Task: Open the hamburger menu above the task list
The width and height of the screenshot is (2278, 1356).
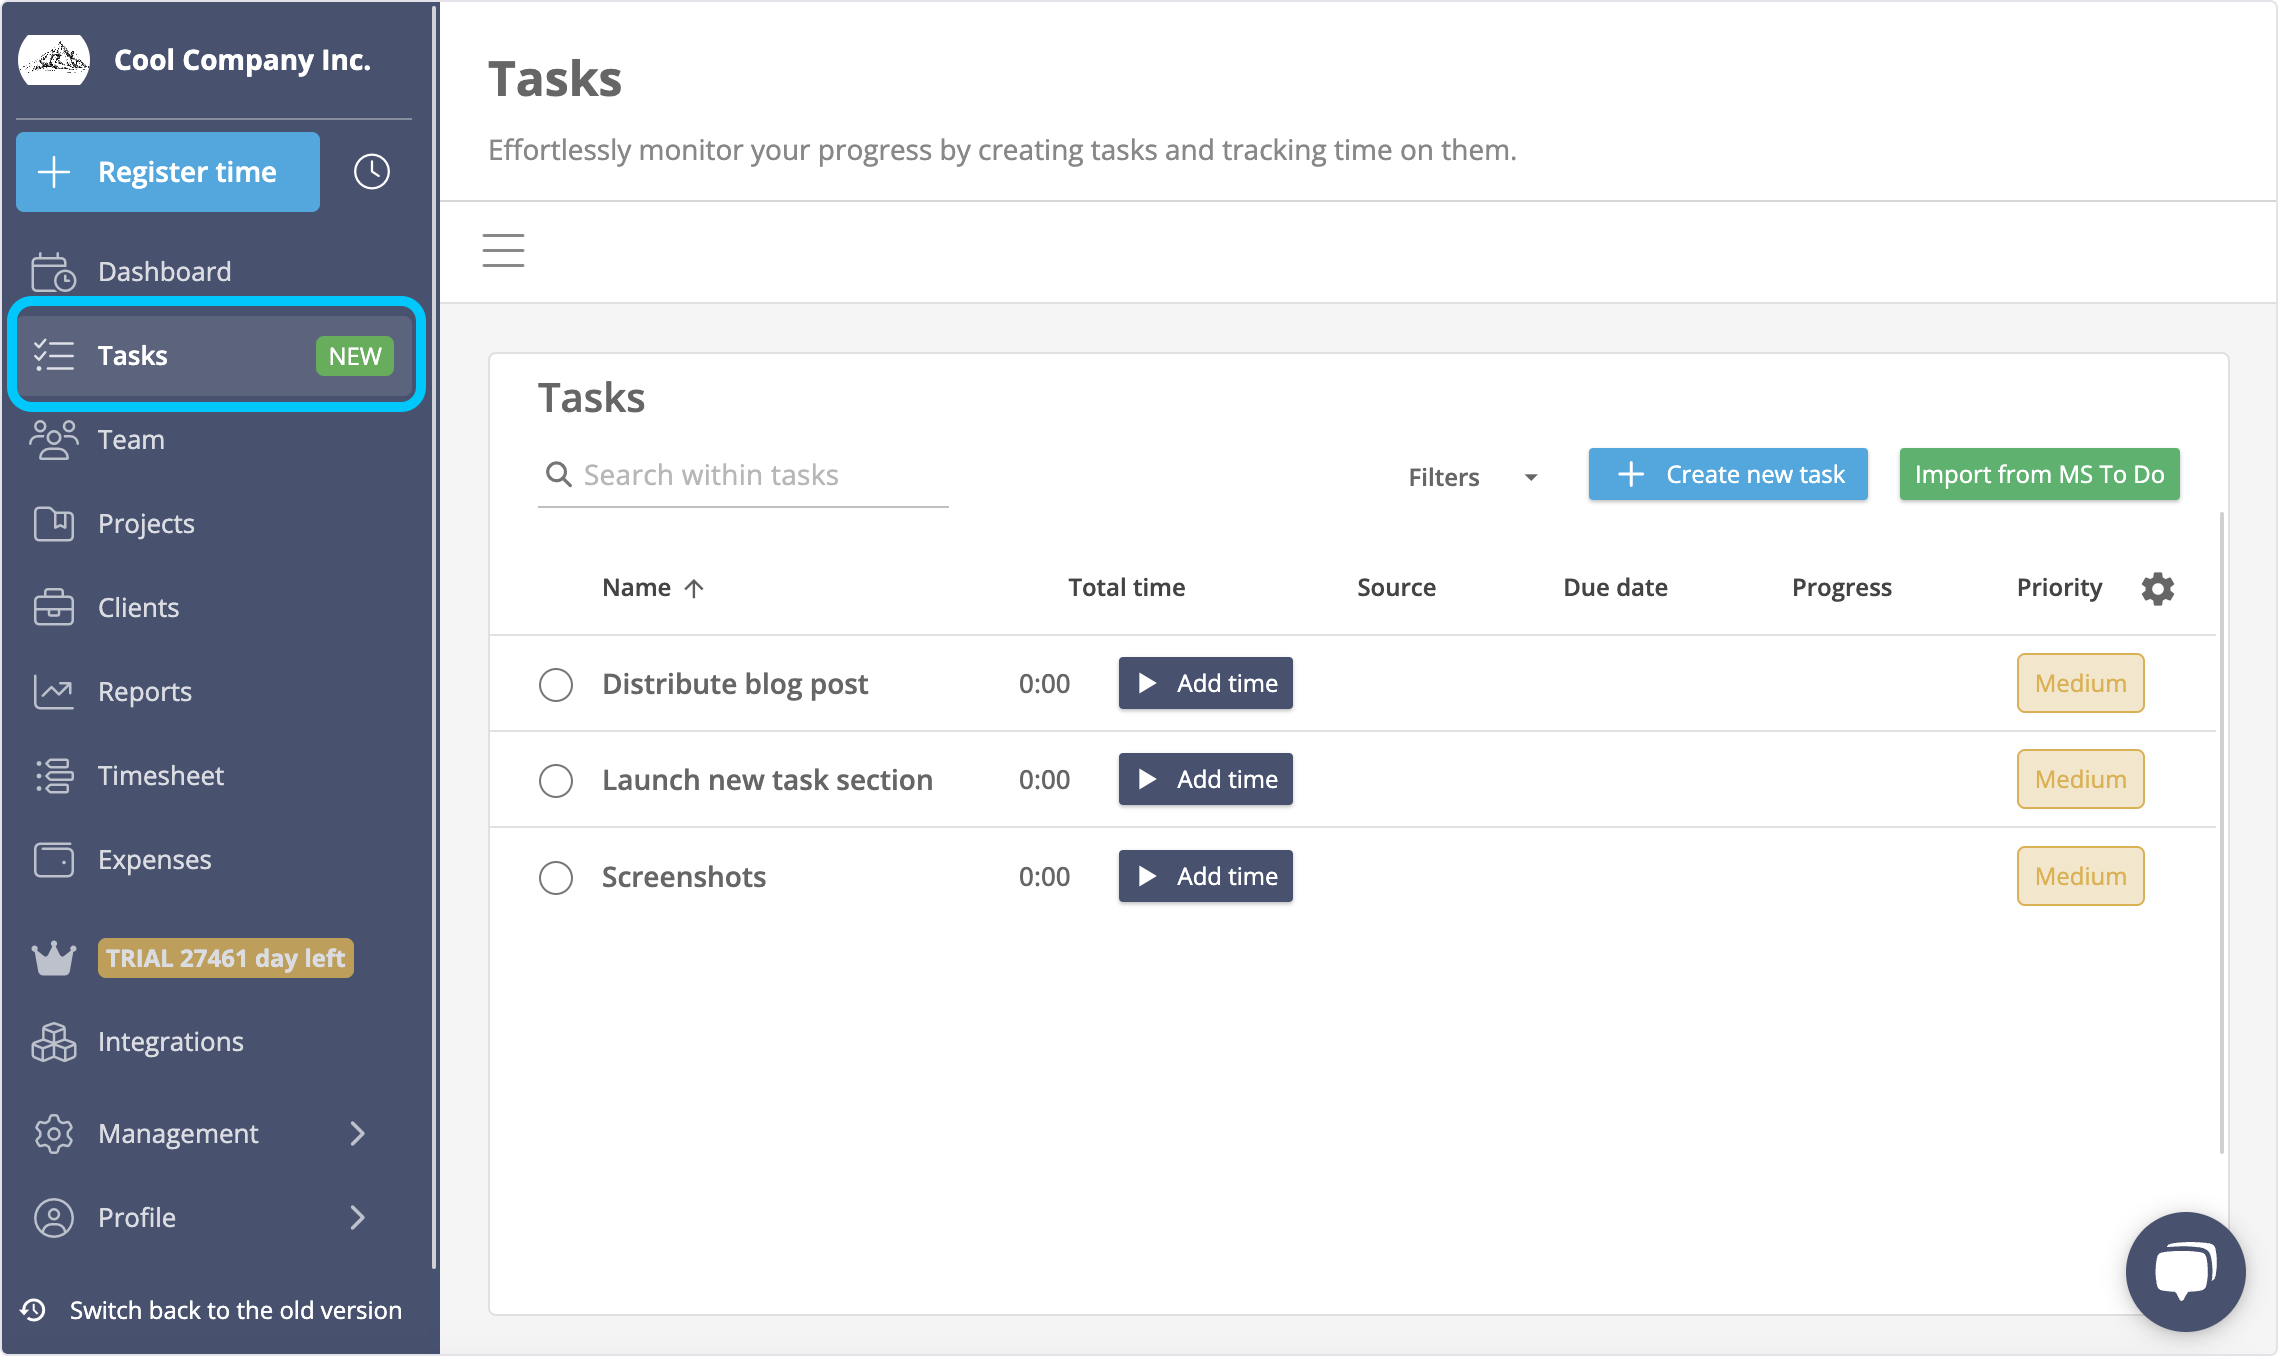Action: 503,250
